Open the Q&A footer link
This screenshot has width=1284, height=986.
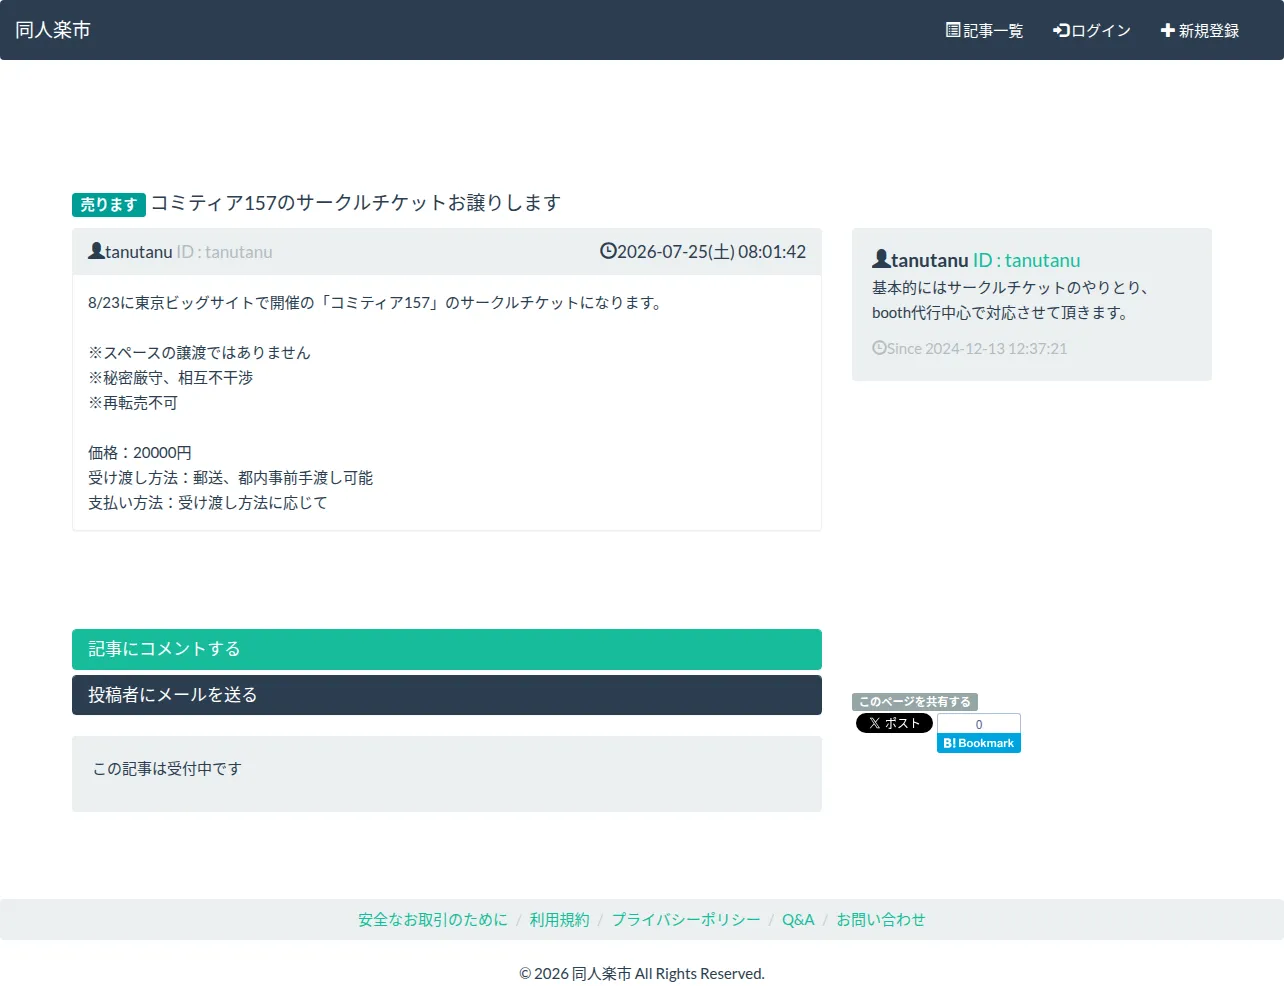[798, 920]
